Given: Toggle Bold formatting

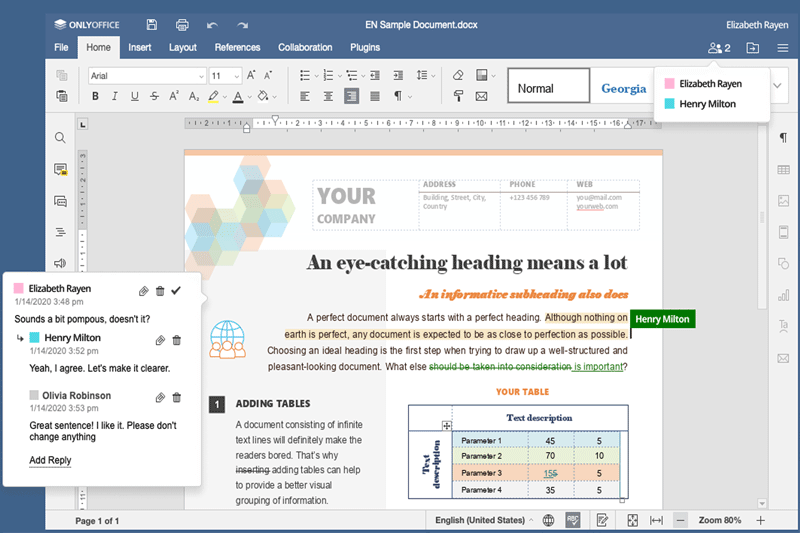Looking at the screenshot, I should coord(96,97).
